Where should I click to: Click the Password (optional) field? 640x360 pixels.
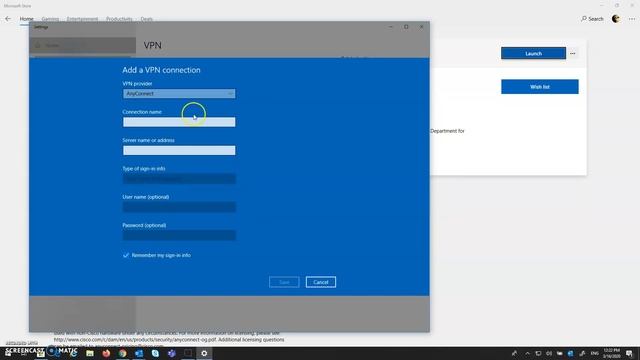tap(179, 235)
